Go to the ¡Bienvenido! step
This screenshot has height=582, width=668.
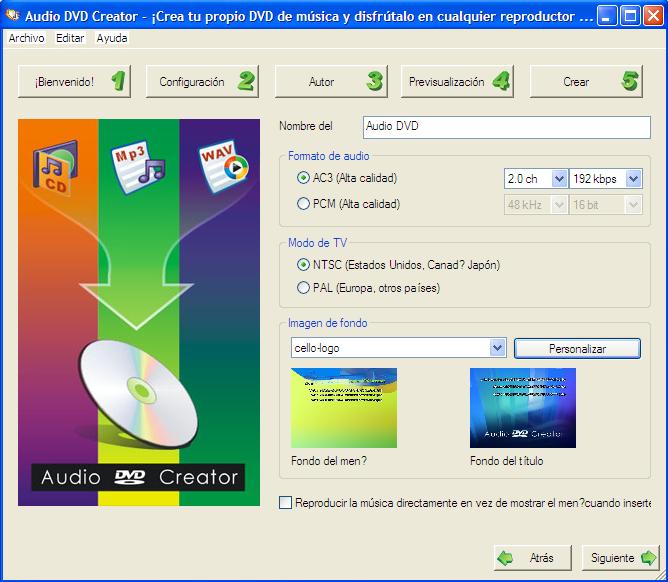74,81
